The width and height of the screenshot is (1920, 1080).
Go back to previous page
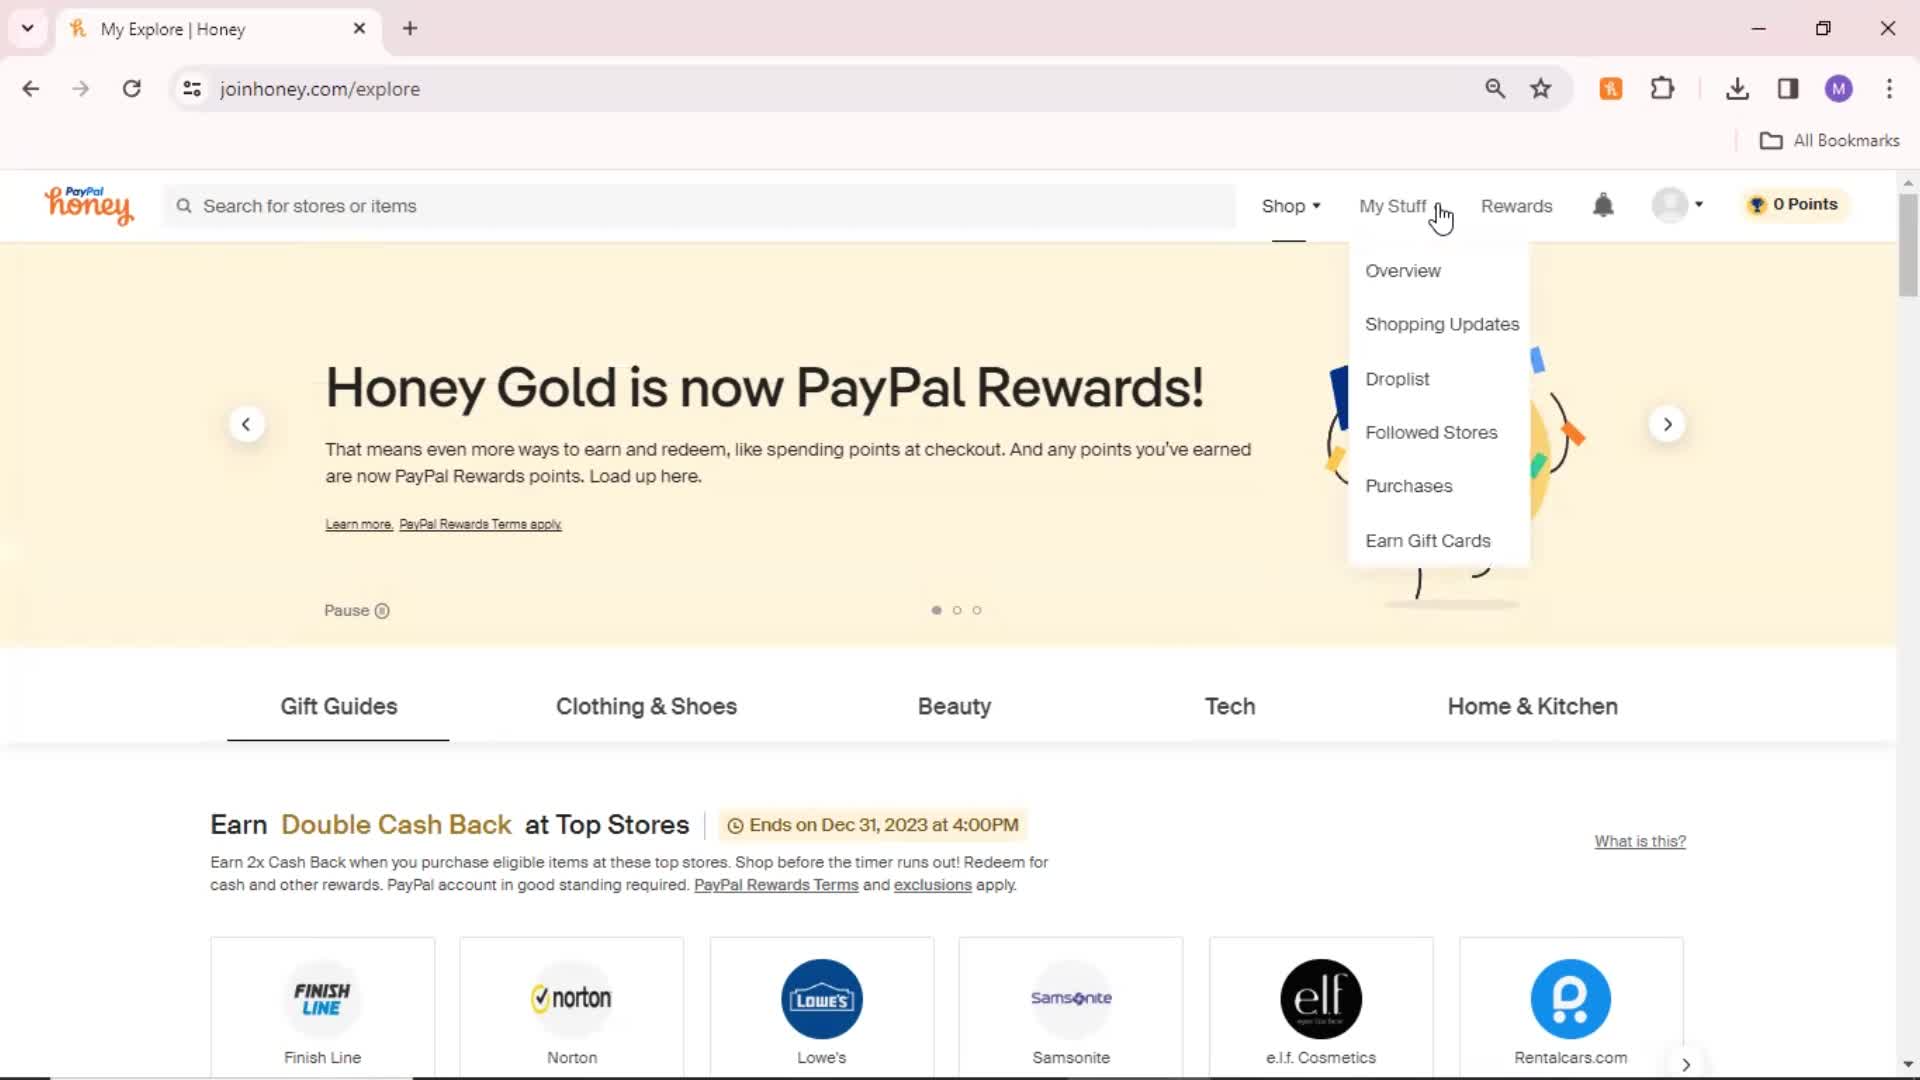[x=31, y=89]
